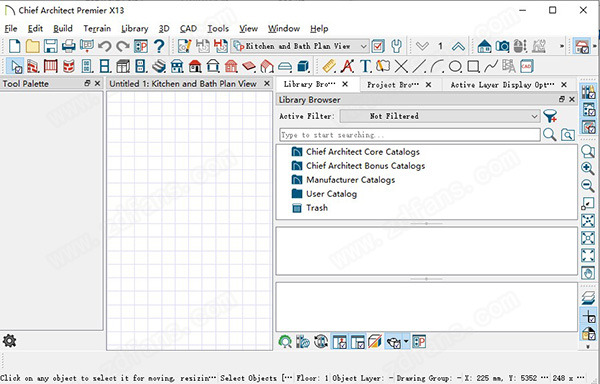Open the Kitchen and Bath Plan View dropdown
Viewport: 600px width, 384px height.
coord(300,46)
